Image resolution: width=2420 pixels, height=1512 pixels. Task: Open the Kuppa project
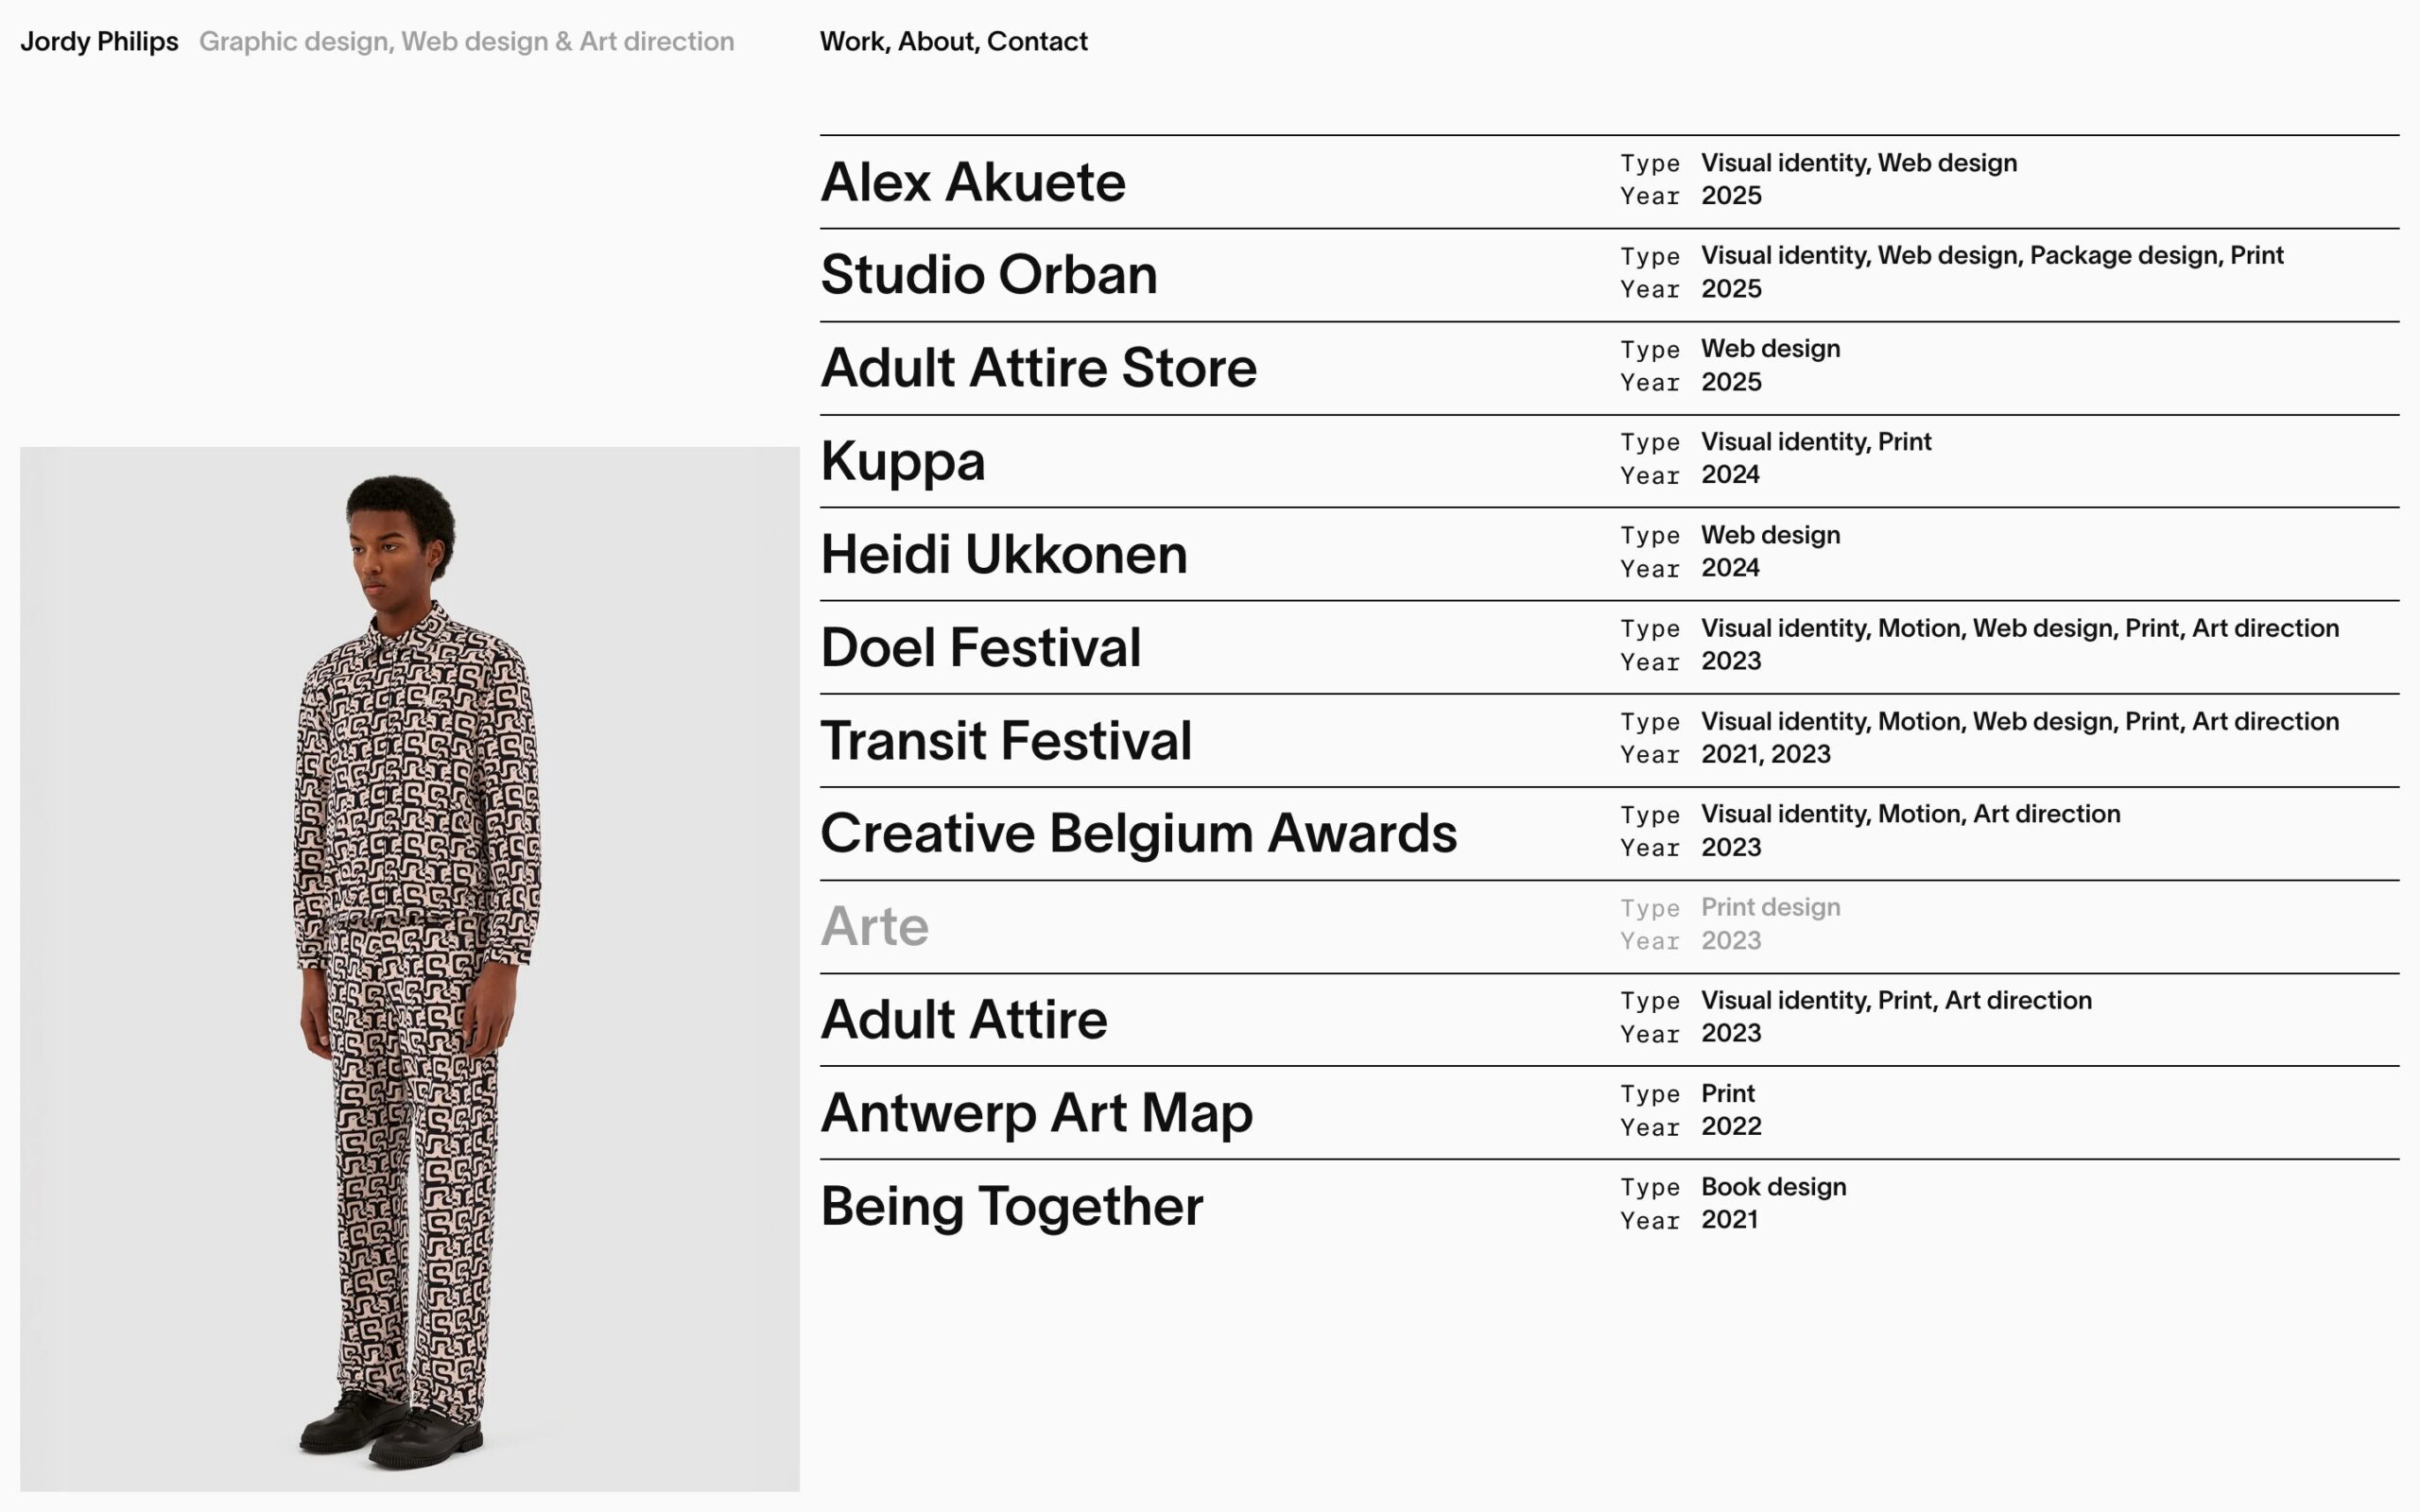click(902, 461)
